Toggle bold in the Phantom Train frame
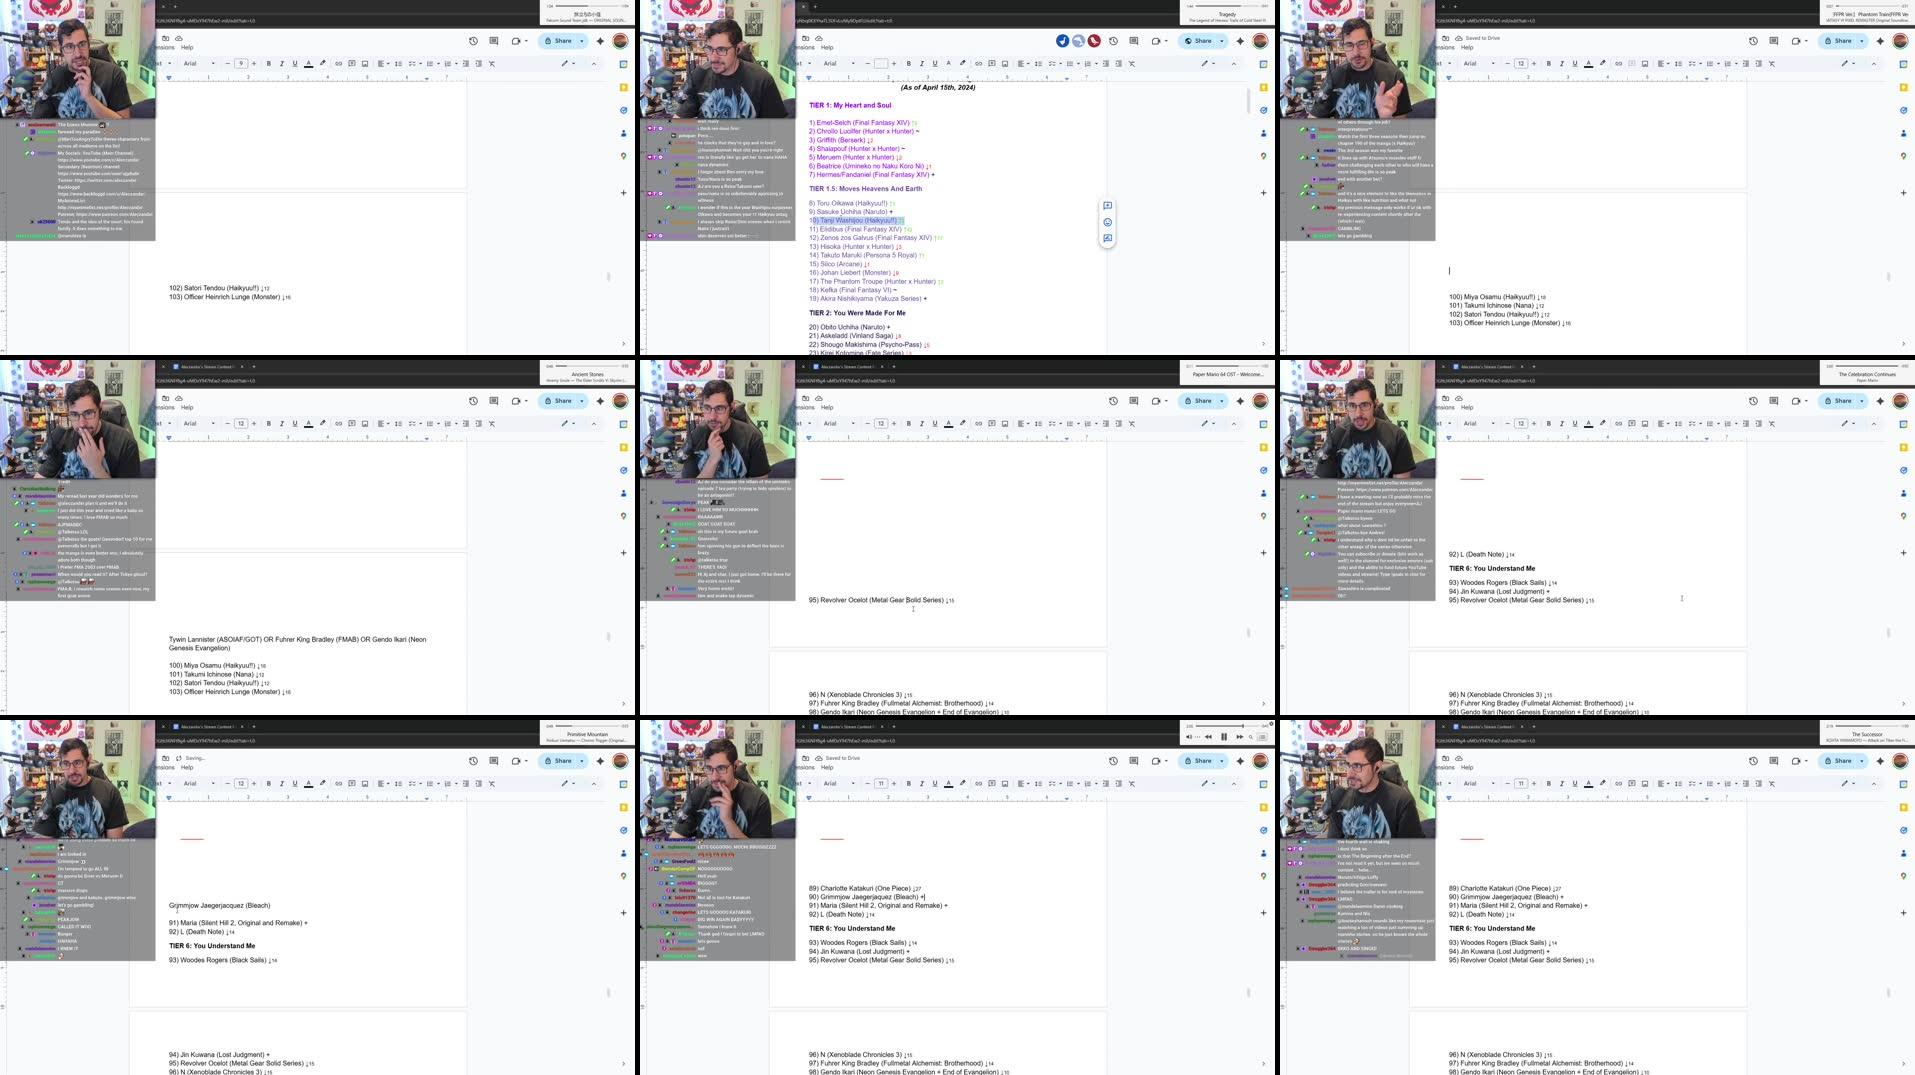 click(1548, 64)
